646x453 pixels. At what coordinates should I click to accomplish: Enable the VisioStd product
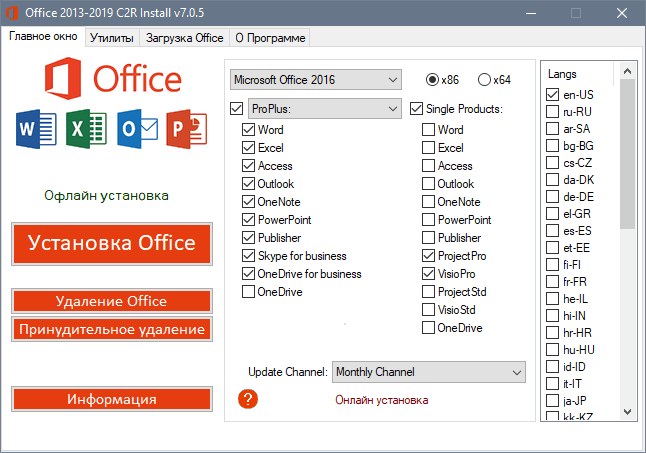click(428, 310)
